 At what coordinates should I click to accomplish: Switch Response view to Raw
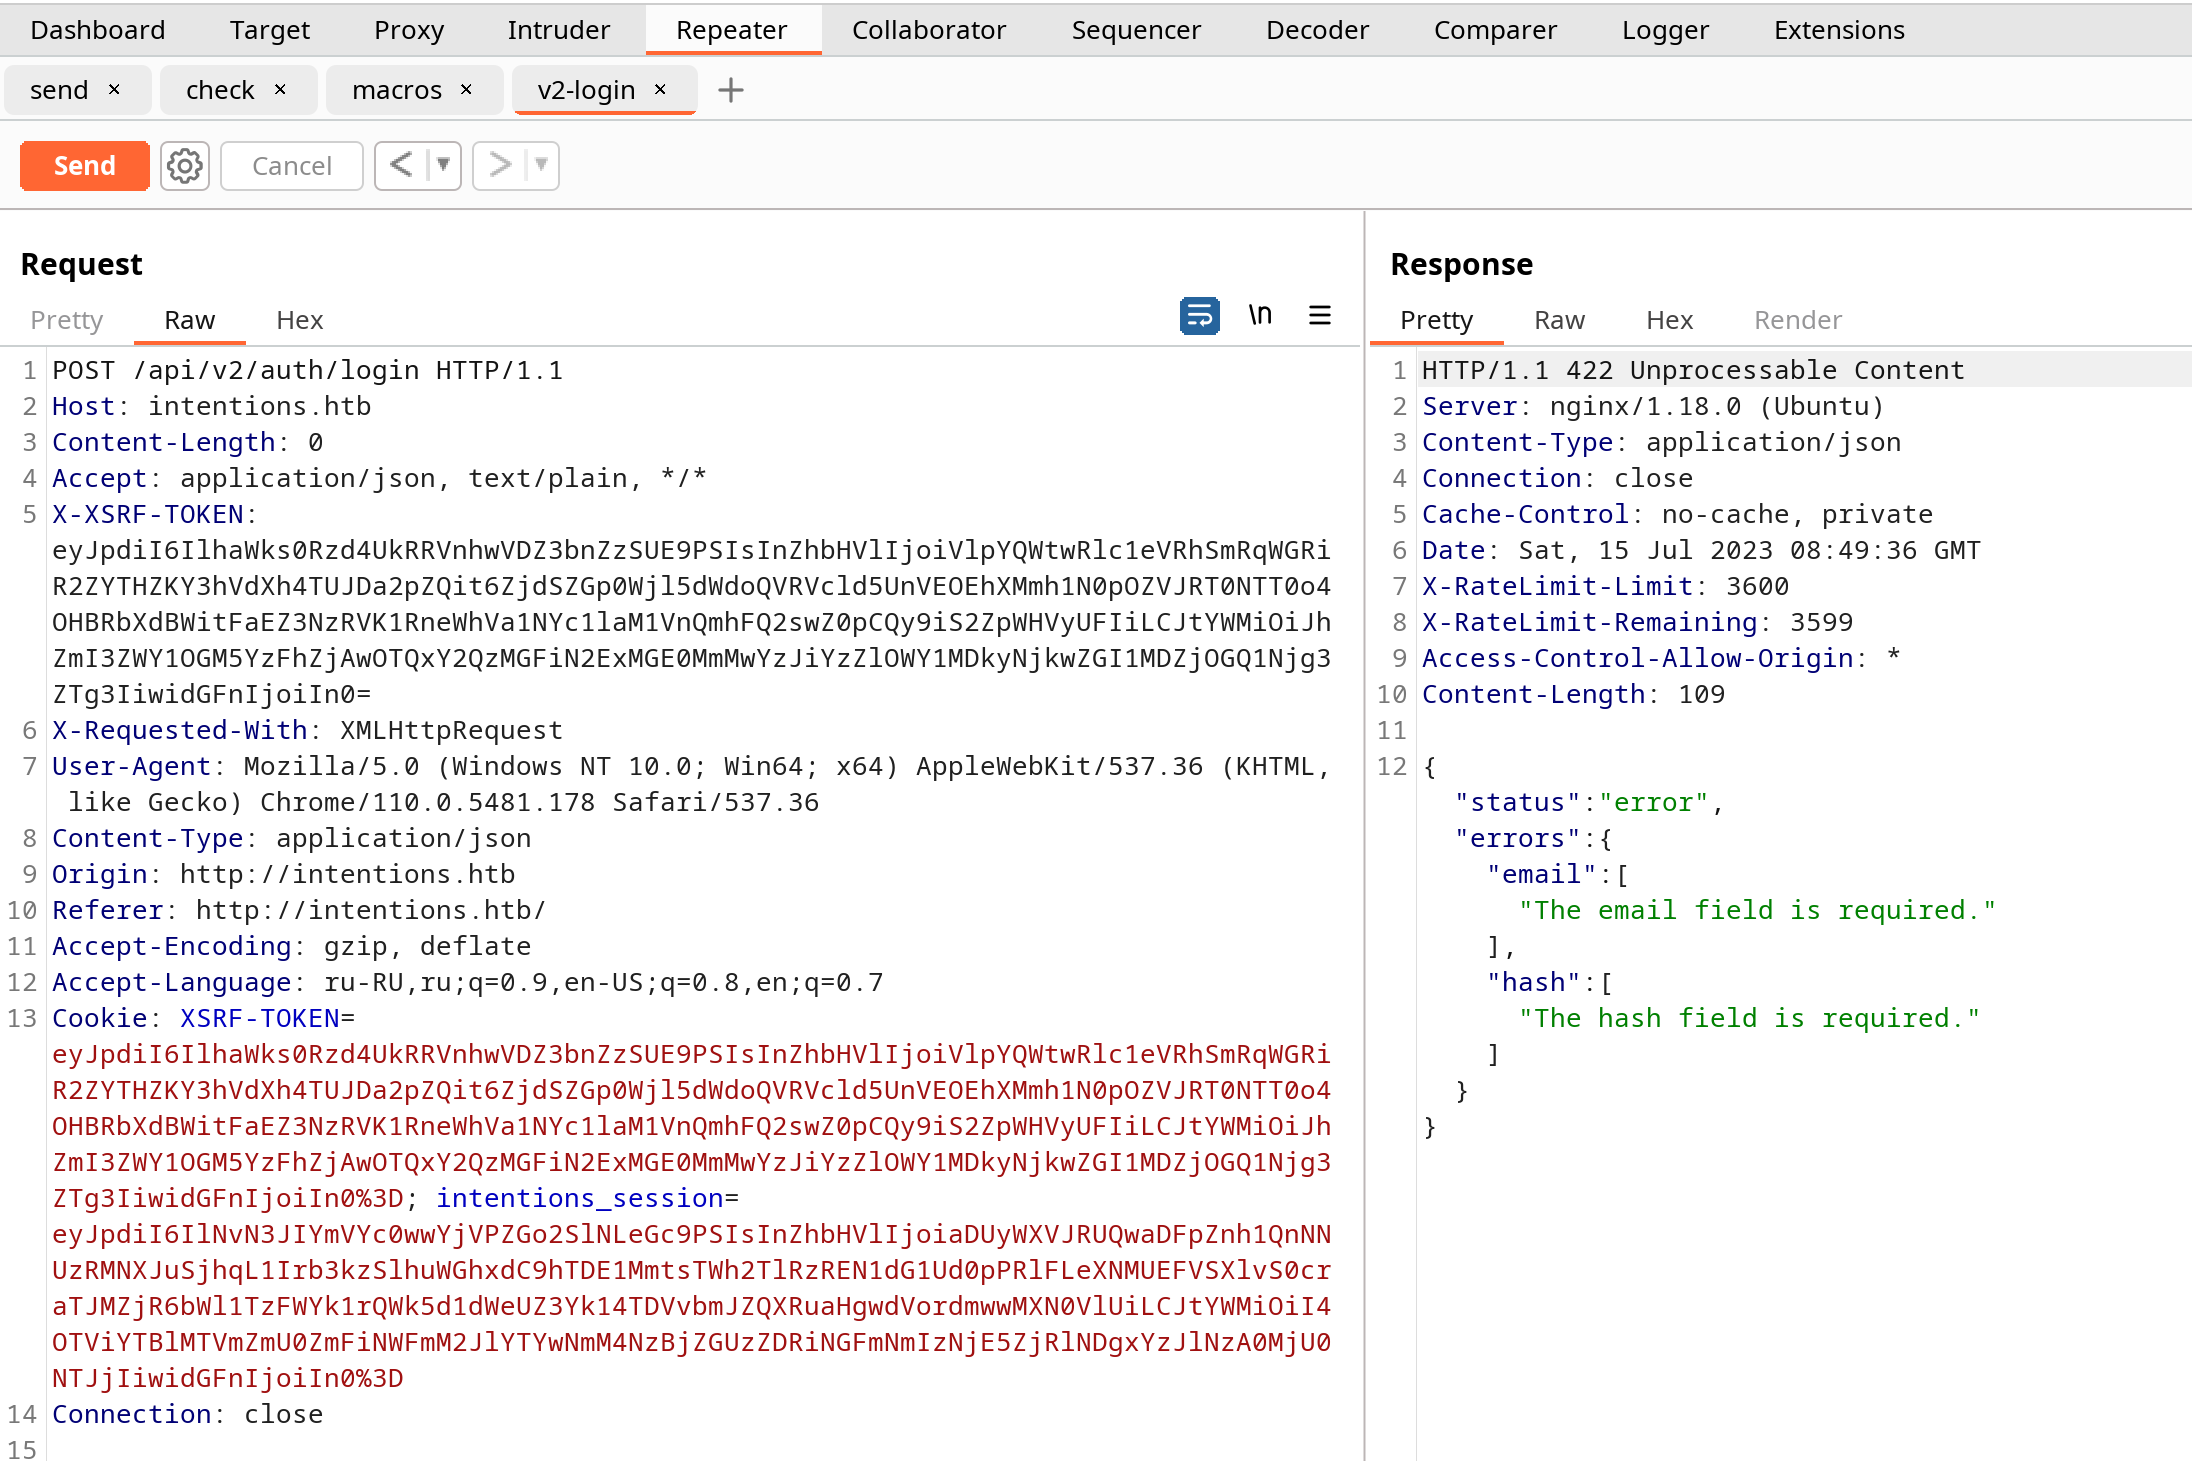coord(1560,320)
